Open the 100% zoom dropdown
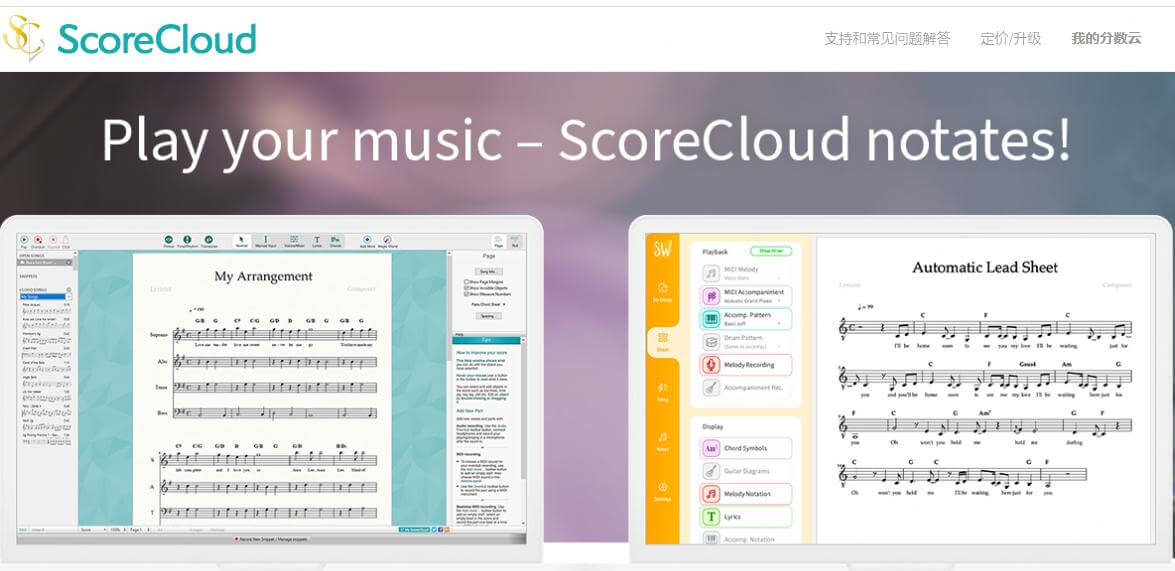 pyautogui.click(x=118, y=530)
